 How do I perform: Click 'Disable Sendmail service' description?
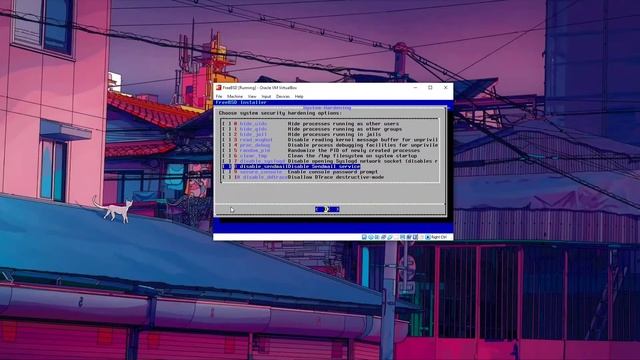tap(324, 167)
